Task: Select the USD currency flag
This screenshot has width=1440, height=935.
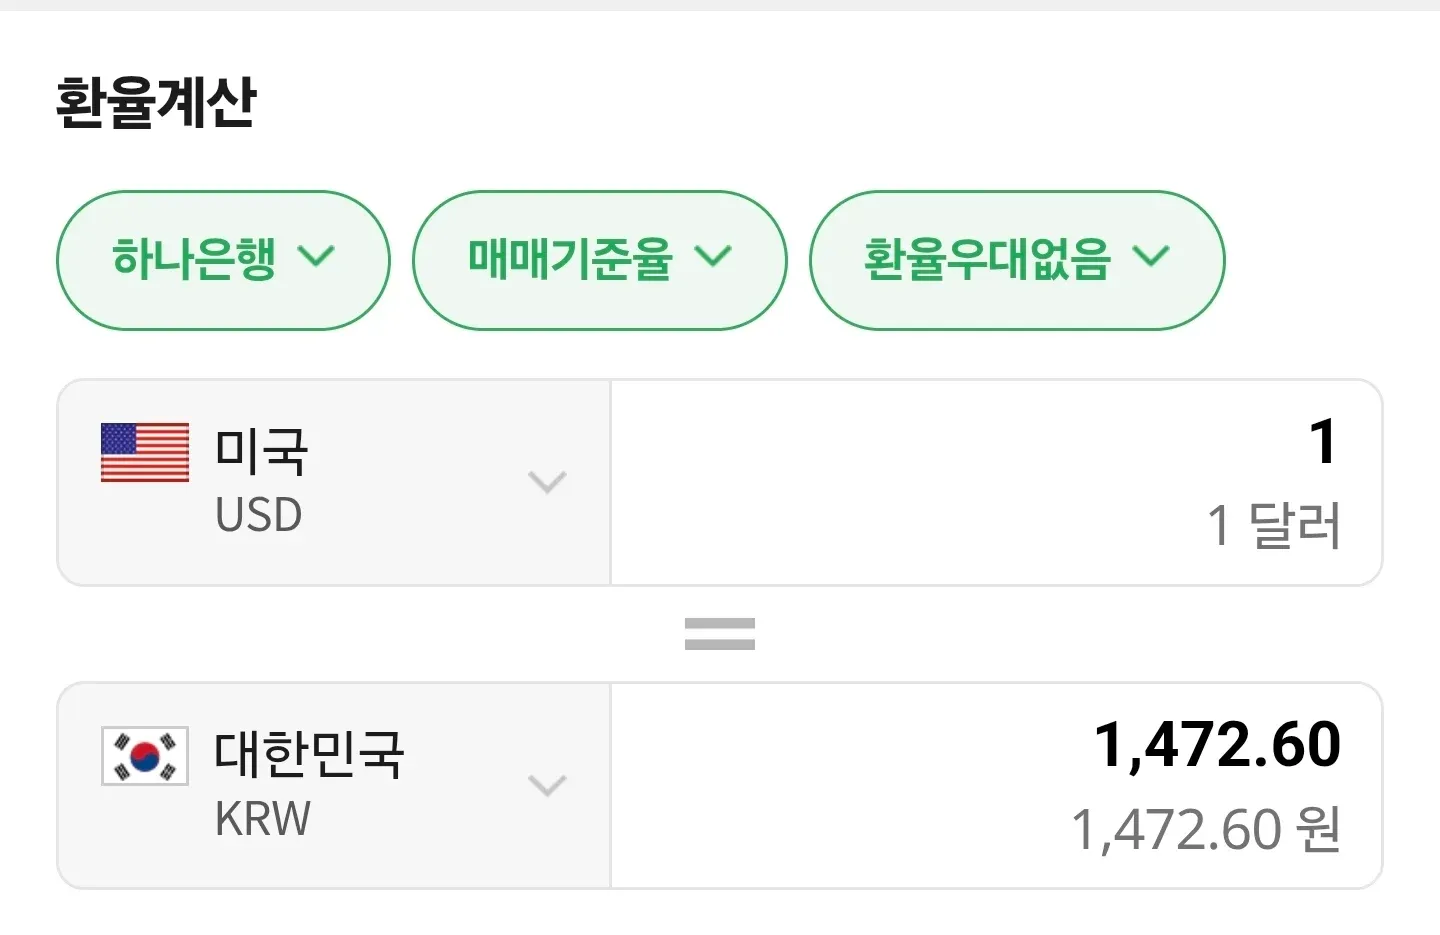Action: (144, 452)
